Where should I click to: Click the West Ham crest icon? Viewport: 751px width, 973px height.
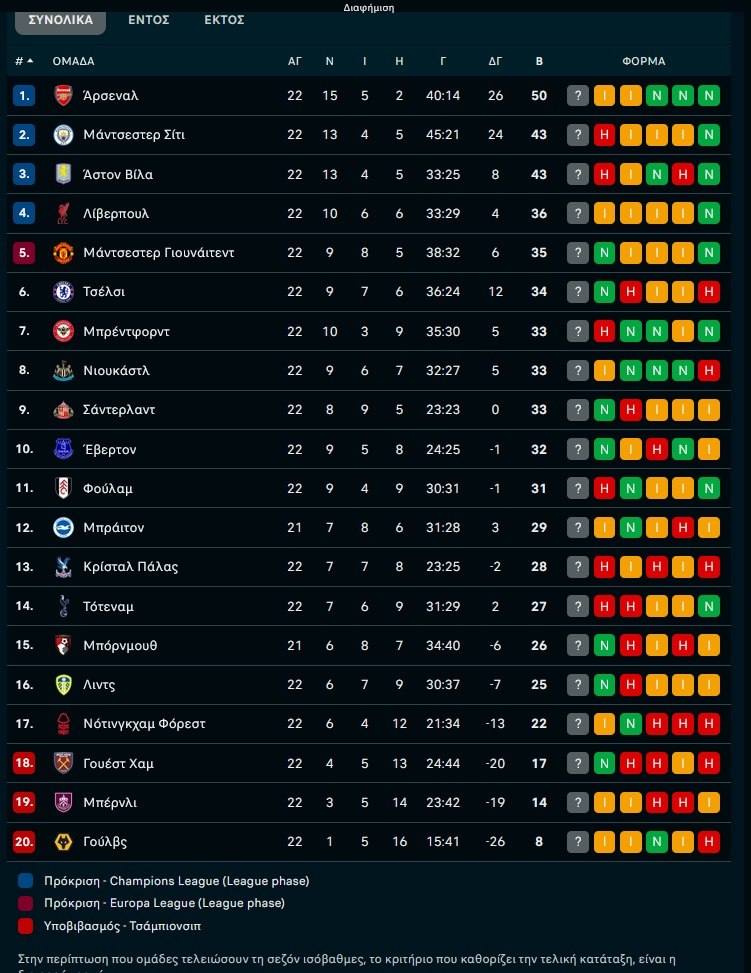tap(63, 763)
